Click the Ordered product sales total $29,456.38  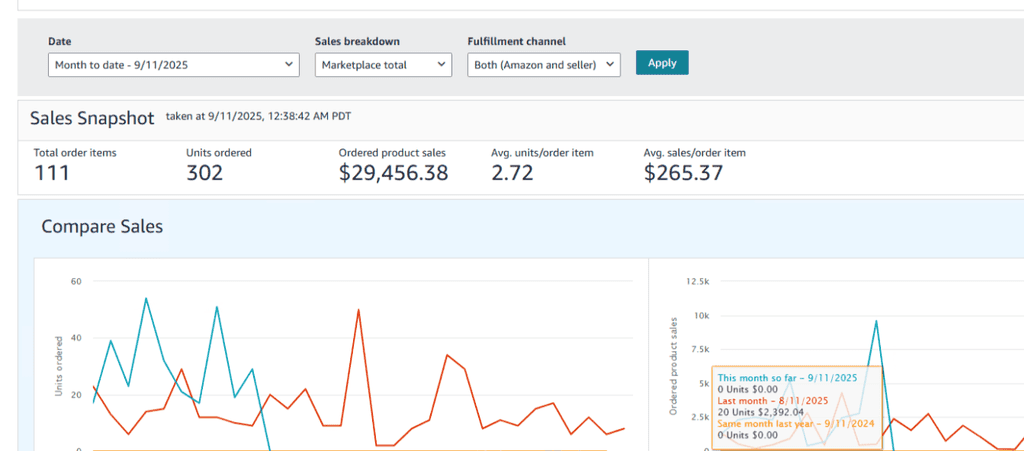[393, 173]
